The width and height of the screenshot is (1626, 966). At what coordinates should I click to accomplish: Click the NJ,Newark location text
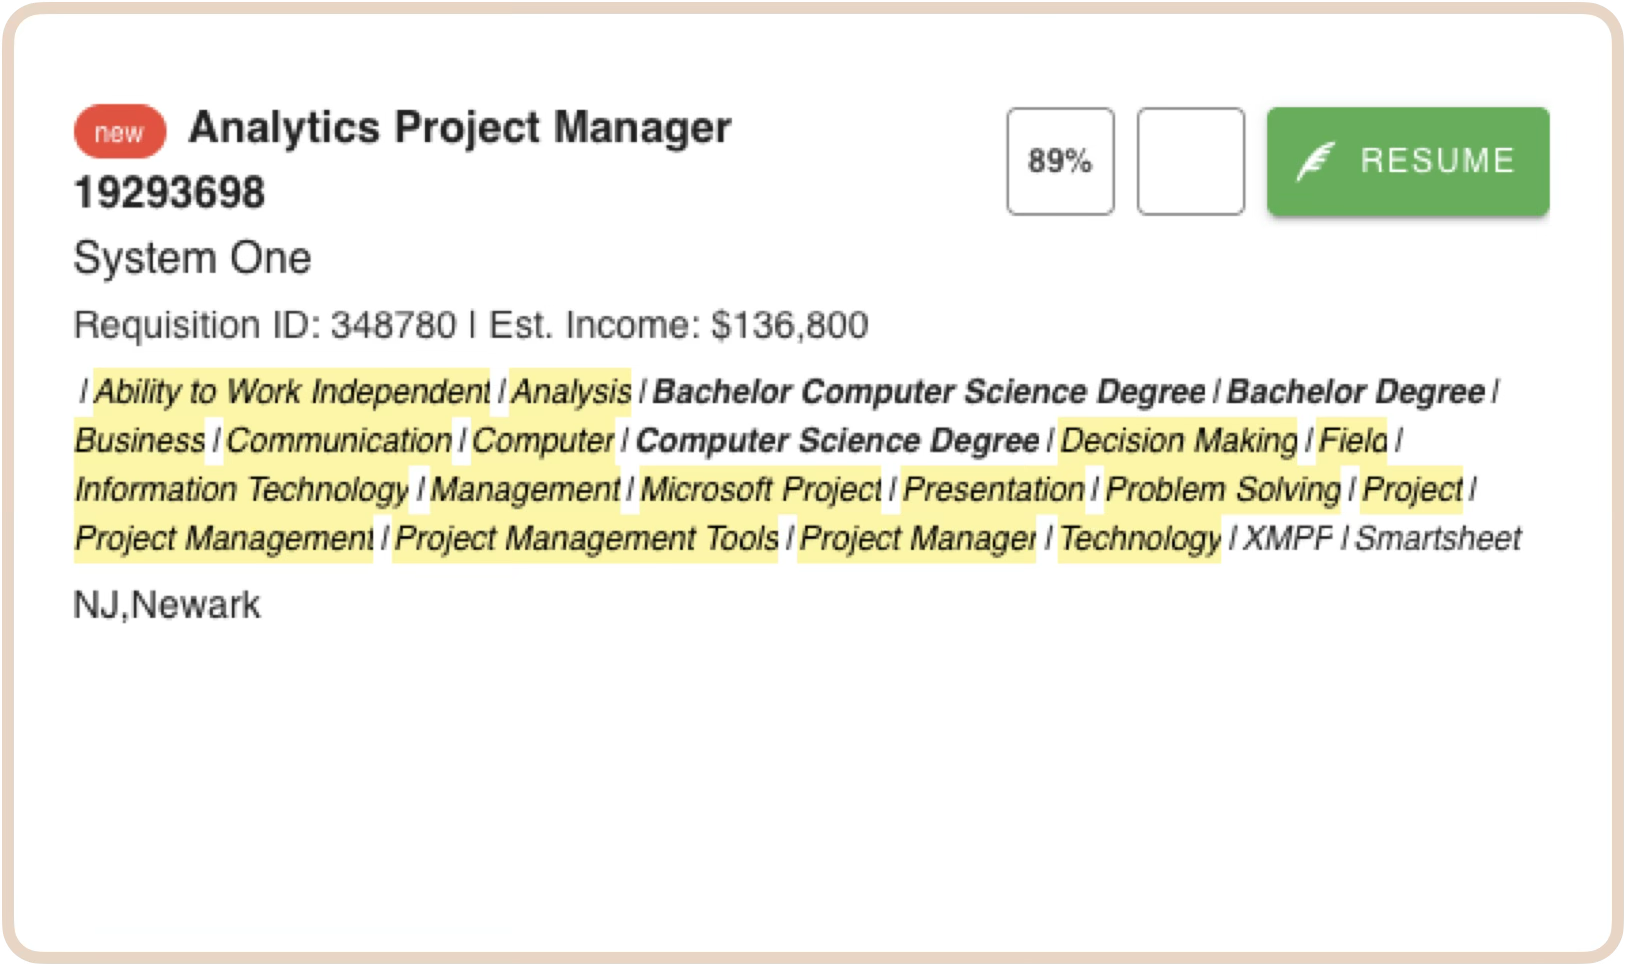click(x=167, y=605)
